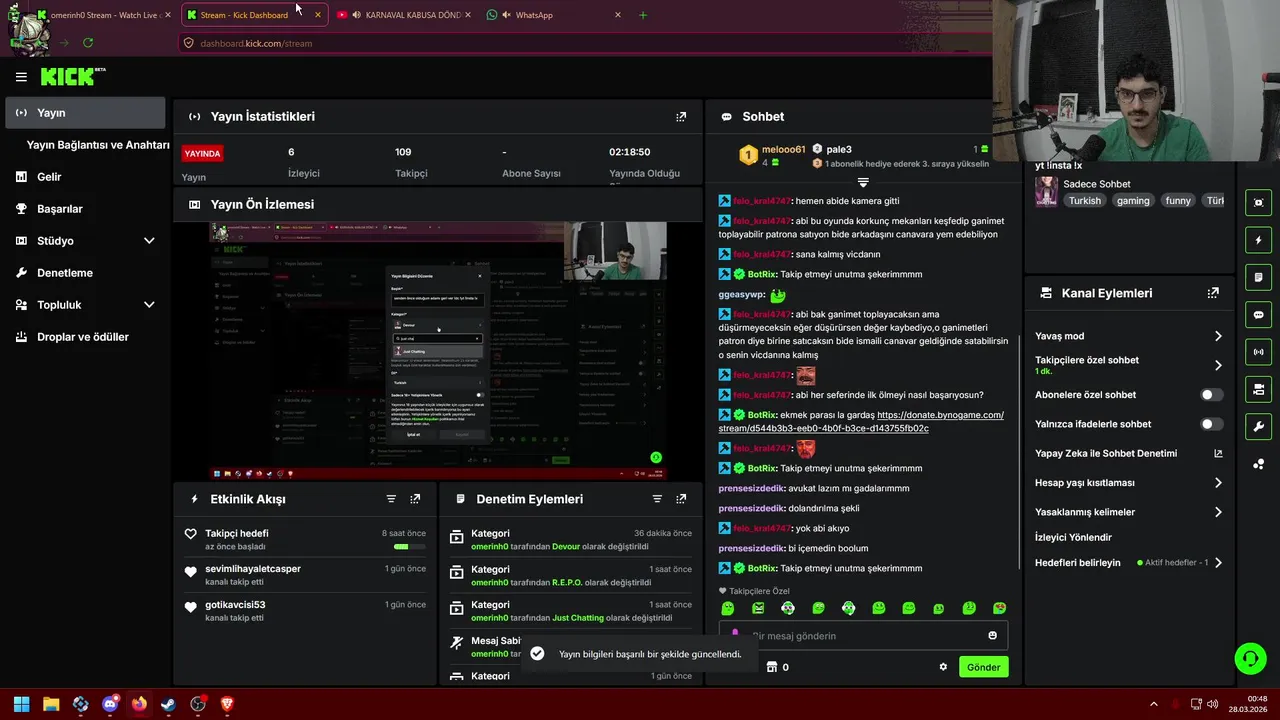Expand the chat leaderboard arrow under melooo61
The height and width of the screenshot is (720, 1280).
(863, 183)
